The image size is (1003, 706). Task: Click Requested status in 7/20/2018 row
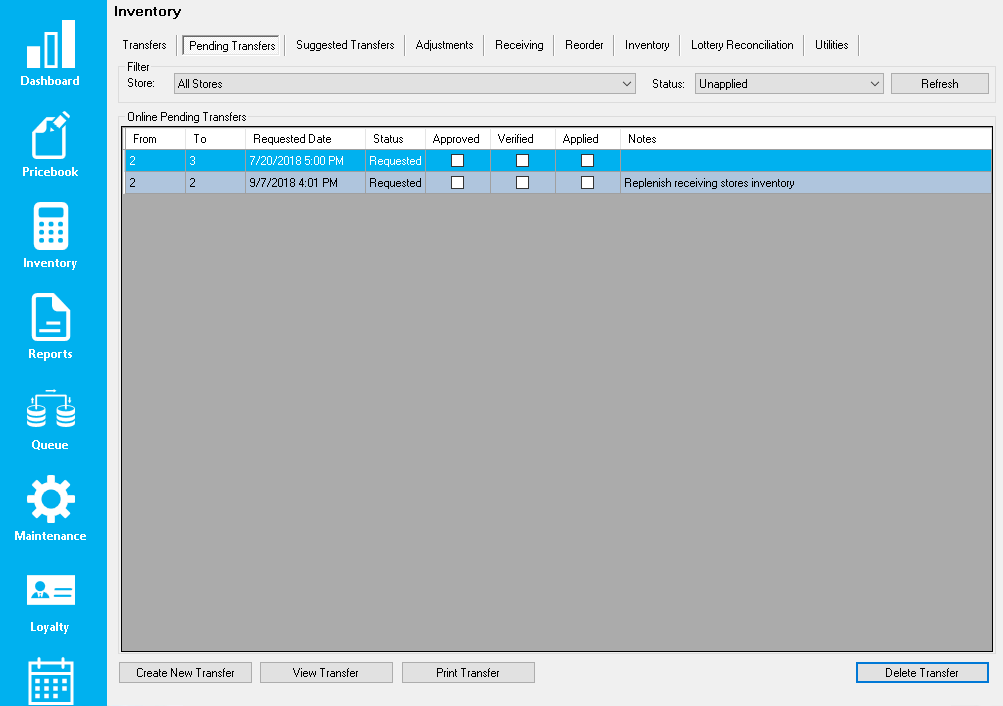pos(395,161)
